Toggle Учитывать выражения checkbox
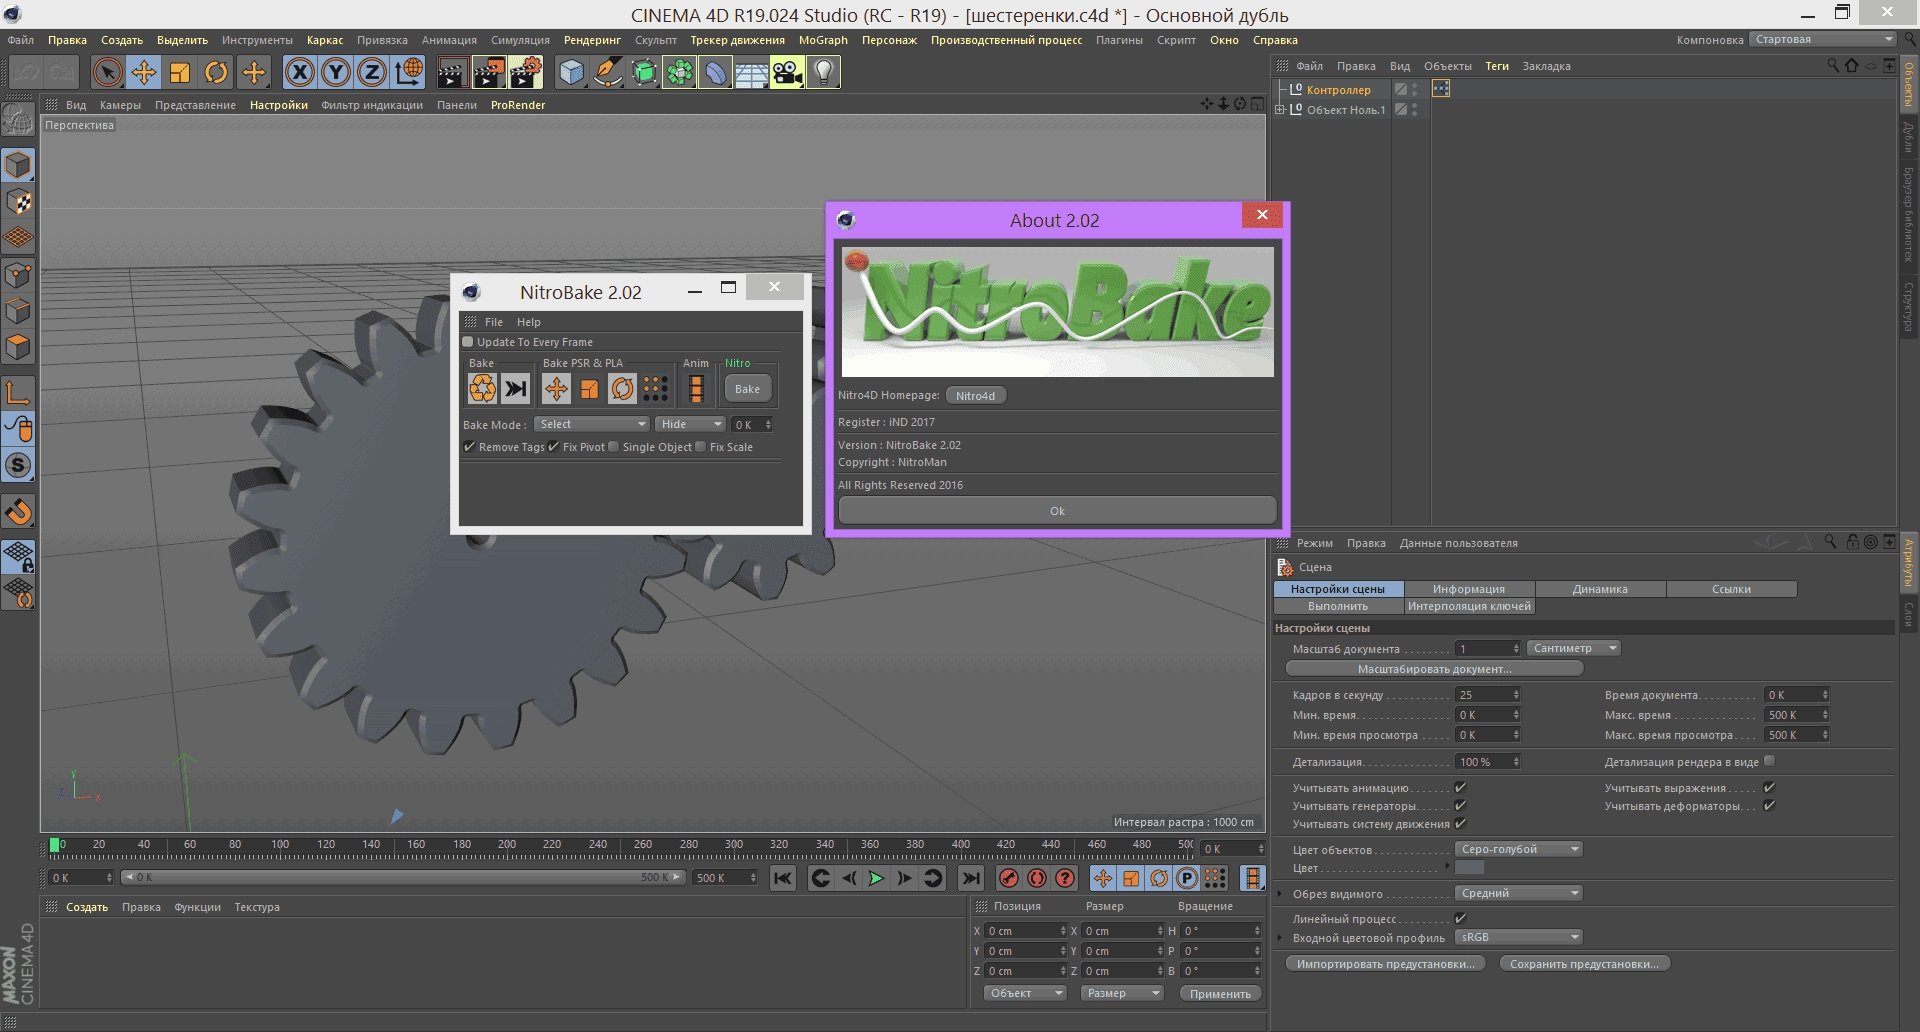 (1769, 788)
